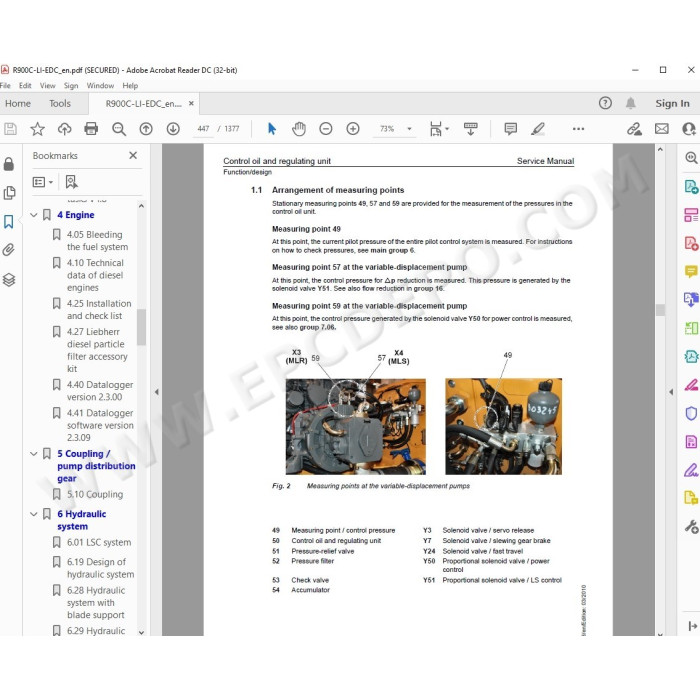700x700 pixels.
Task: Open Export PDF tool in right pane
Action: pyautogui.click(x=691, y=187)
